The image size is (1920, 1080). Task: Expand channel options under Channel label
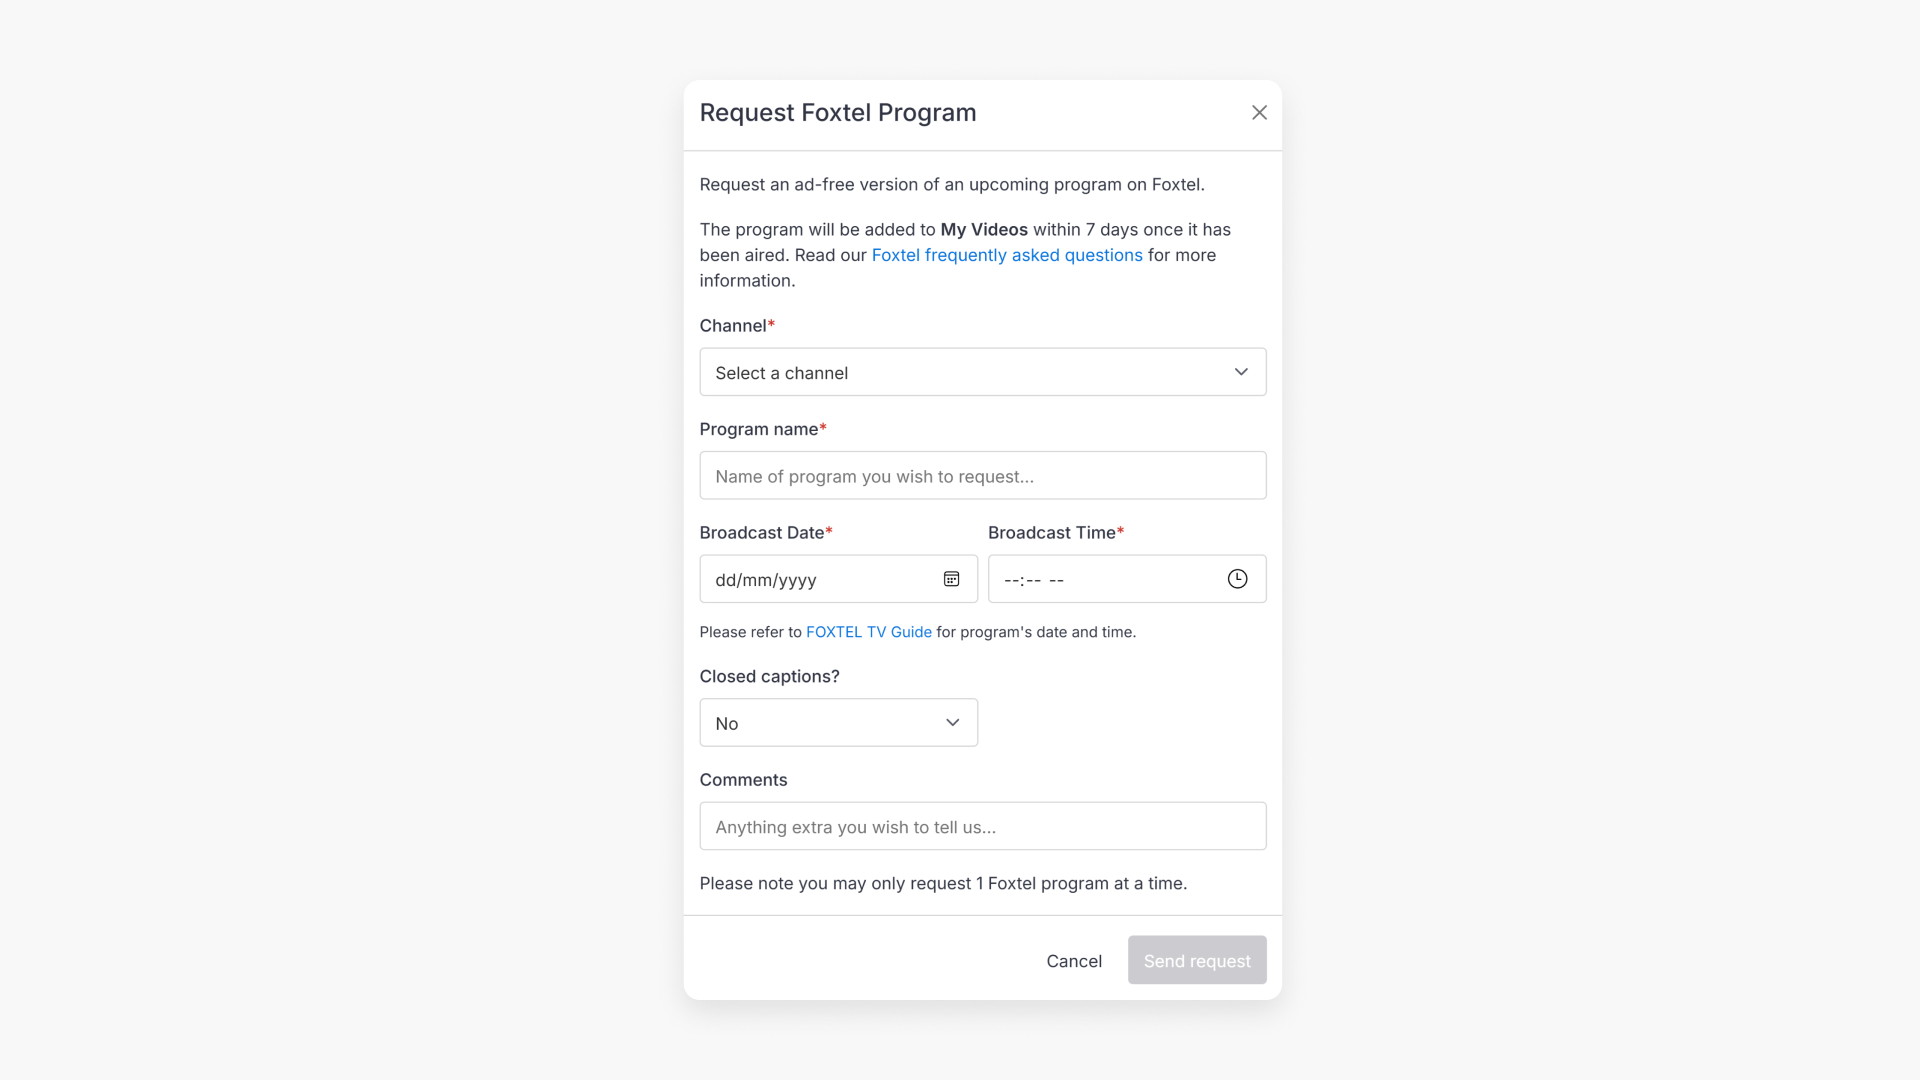pos(983,371)
